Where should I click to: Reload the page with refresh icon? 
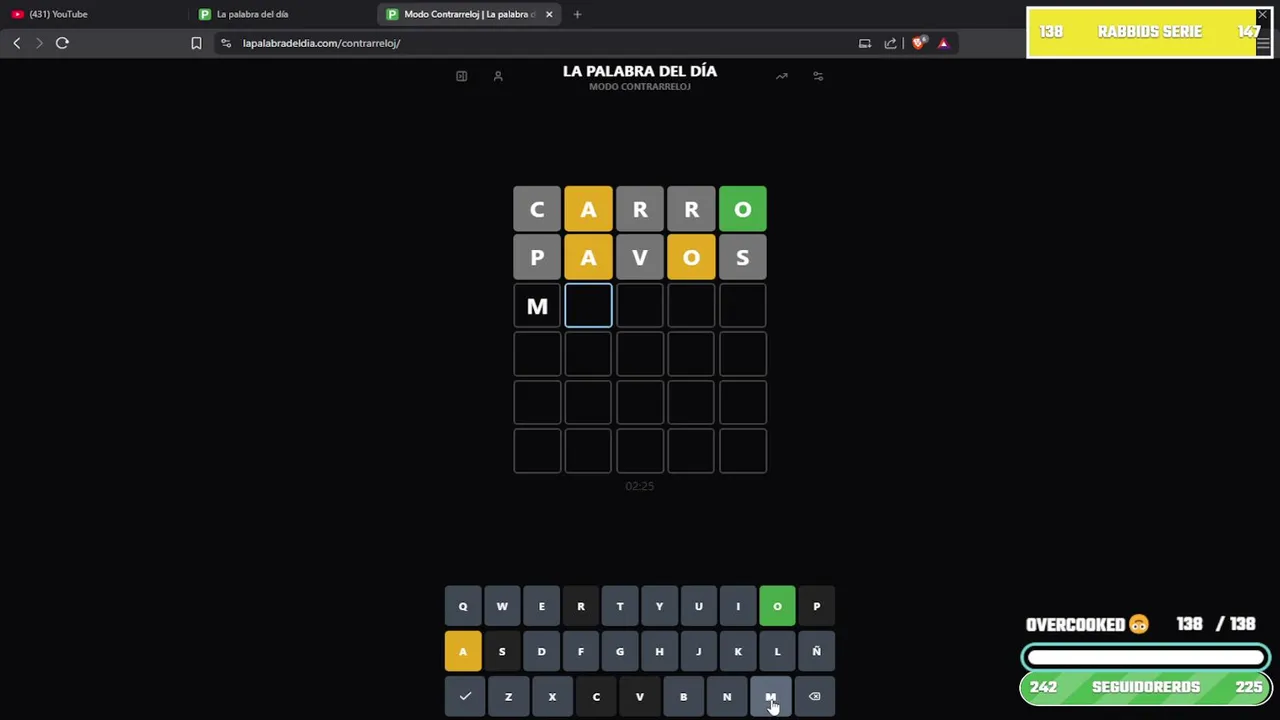click(62, 43)
